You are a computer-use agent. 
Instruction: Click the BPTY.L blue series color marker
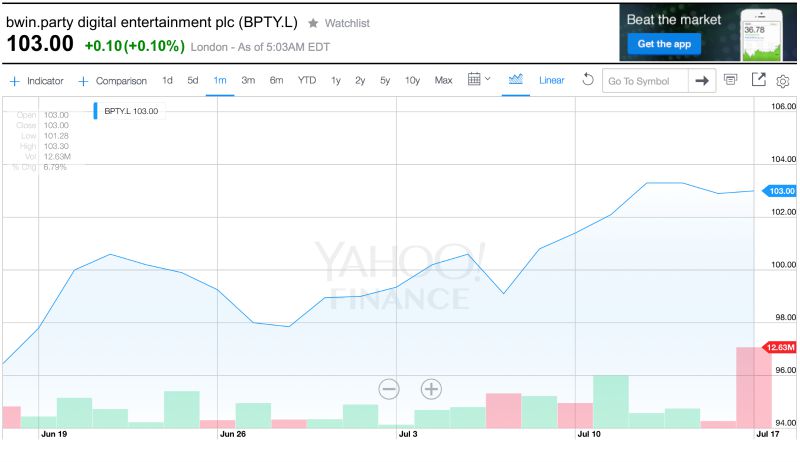pyautogui.click(x=96, y=111)
